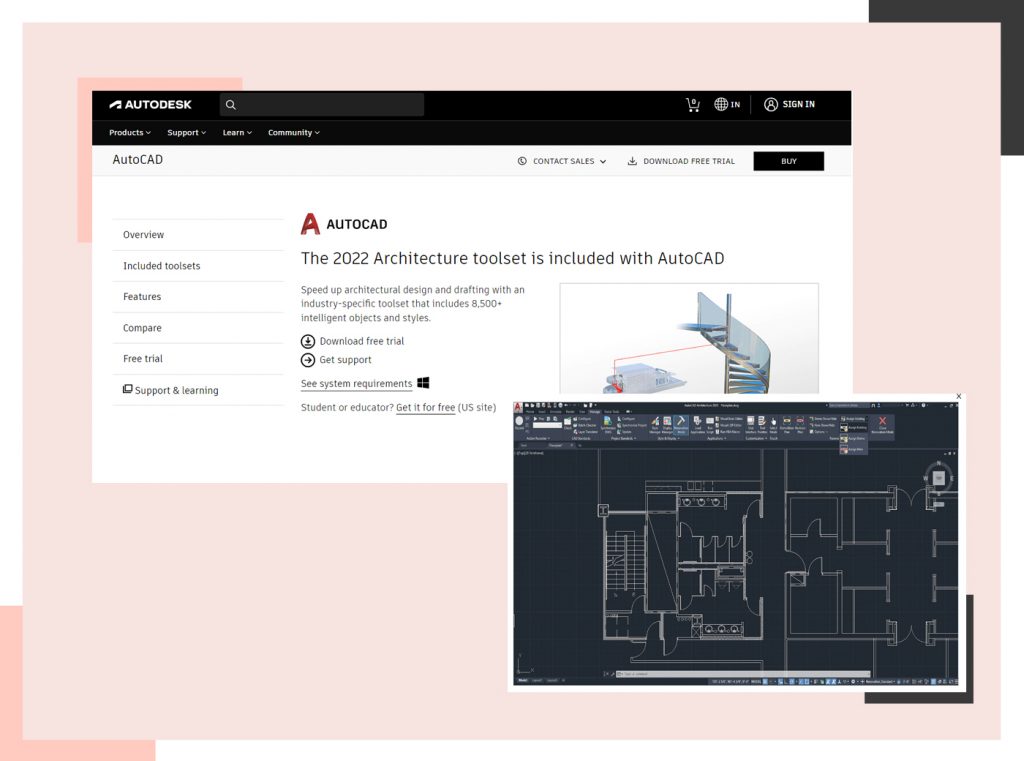The height and width of the screenshot is (761, 1024).
Task: Click the phone icon by Contact Sales
Action: pyautogui.click(x=522, y=161)
